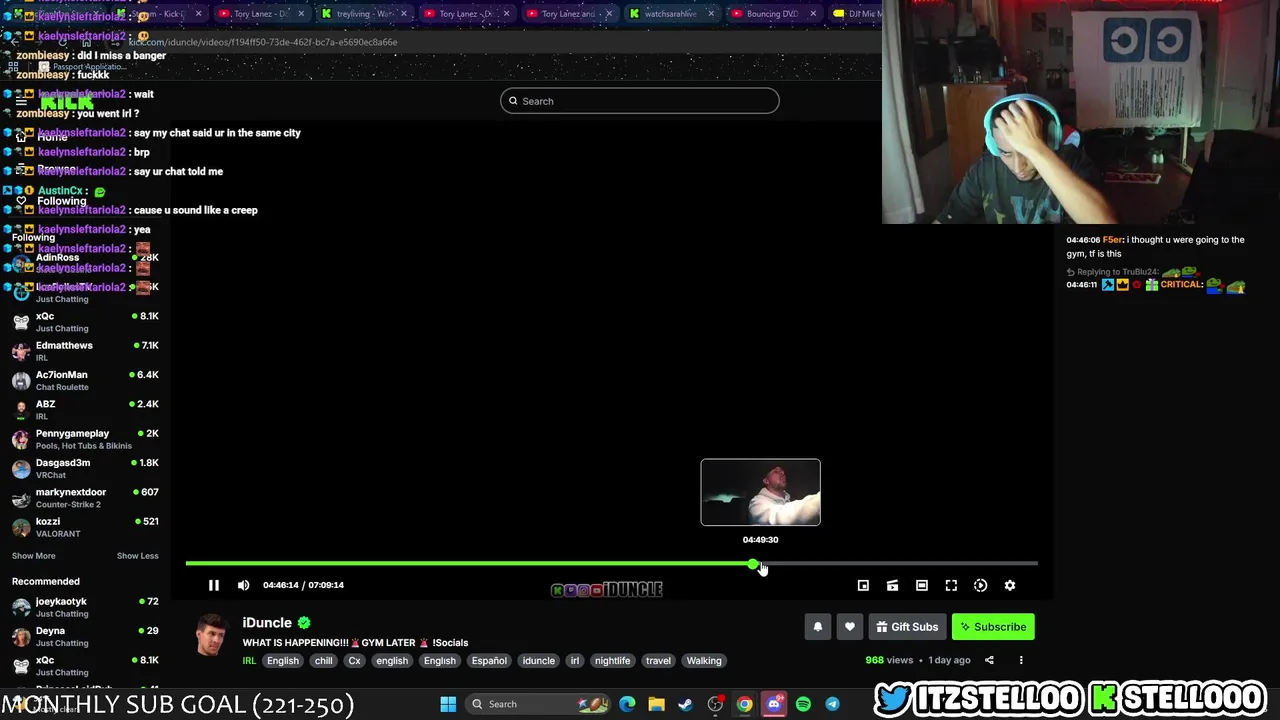Open Discord from the taskbar
1280x720 pixels.
[x=774, y=704]
